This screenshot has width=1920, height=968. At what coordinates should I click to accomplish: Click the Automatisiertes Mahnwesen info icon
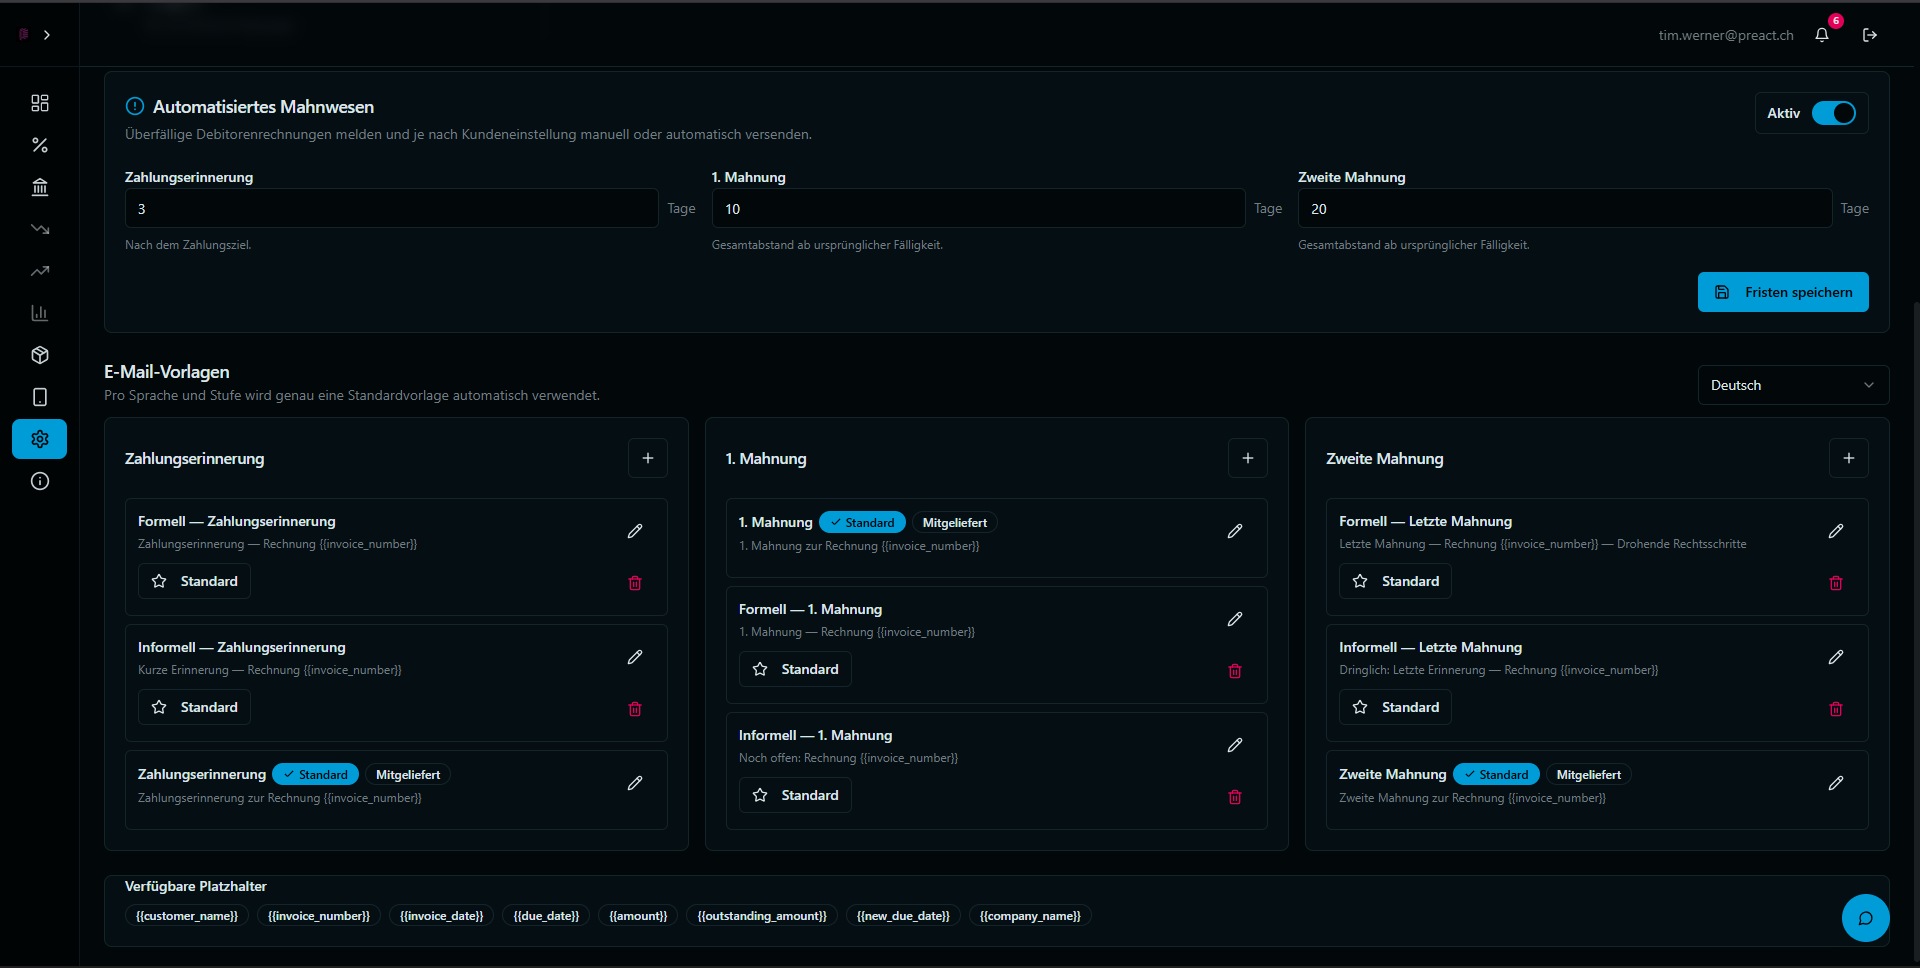(135, 106)
